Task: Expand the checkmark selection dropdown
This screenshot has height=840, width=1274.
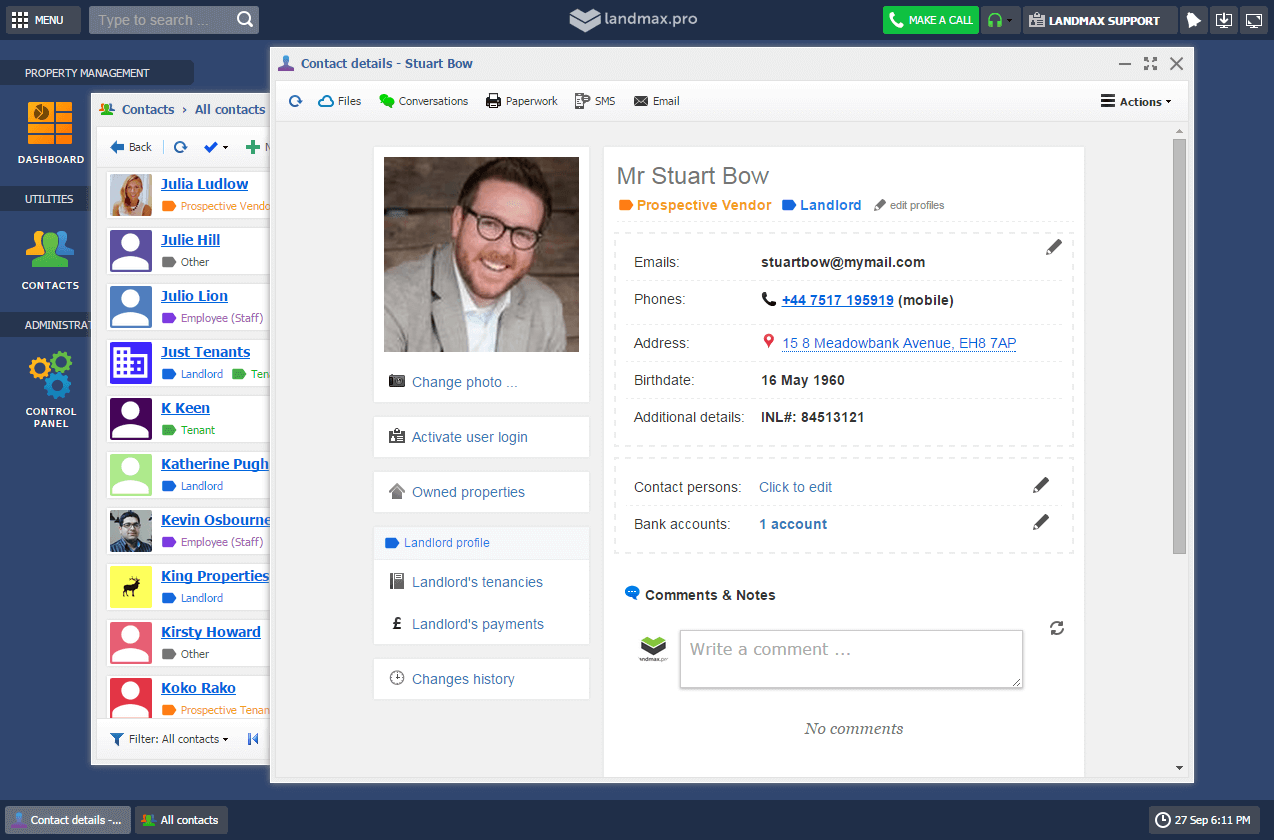Action: 216,147
